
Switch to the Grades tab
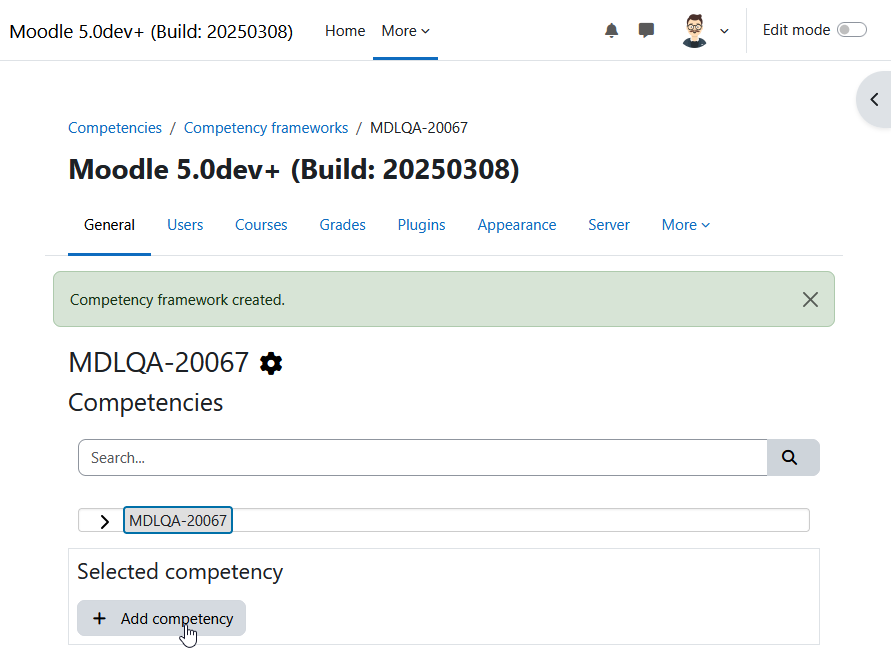342,225
